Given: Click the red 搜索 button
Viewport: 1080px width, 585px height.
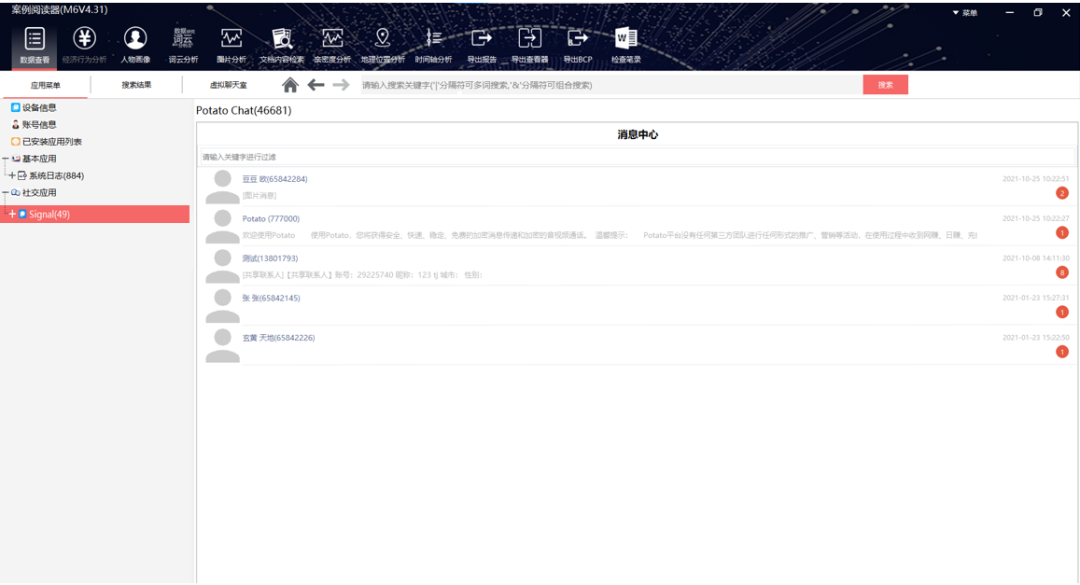Looking at the screenshot, I should [885, 85].
